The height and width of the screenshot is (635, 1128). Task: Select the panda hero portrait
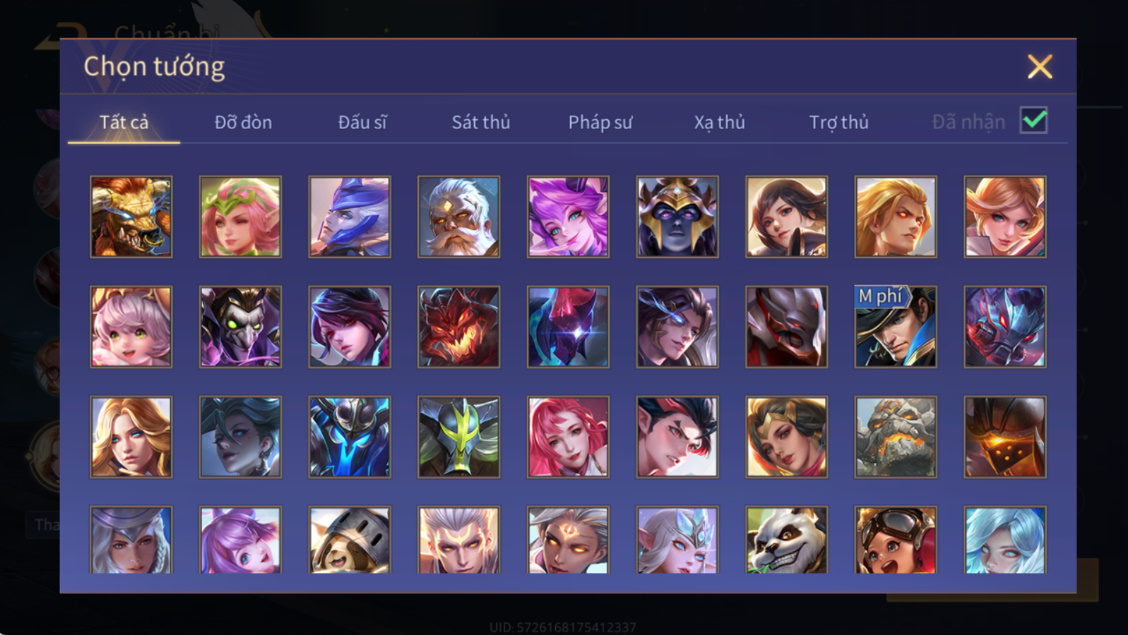click(786, 540)
